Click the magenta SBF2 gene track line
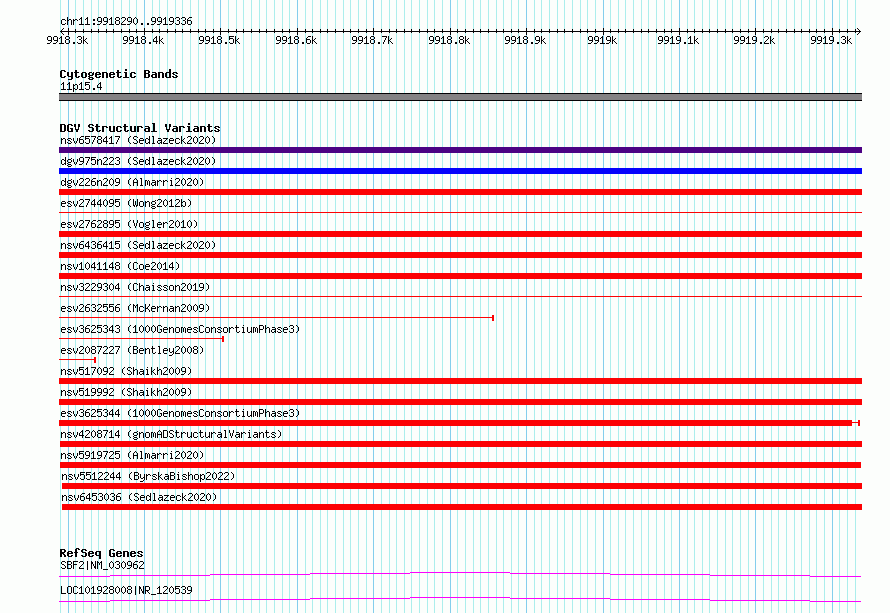The image size is (890, 613). point(460,574)
